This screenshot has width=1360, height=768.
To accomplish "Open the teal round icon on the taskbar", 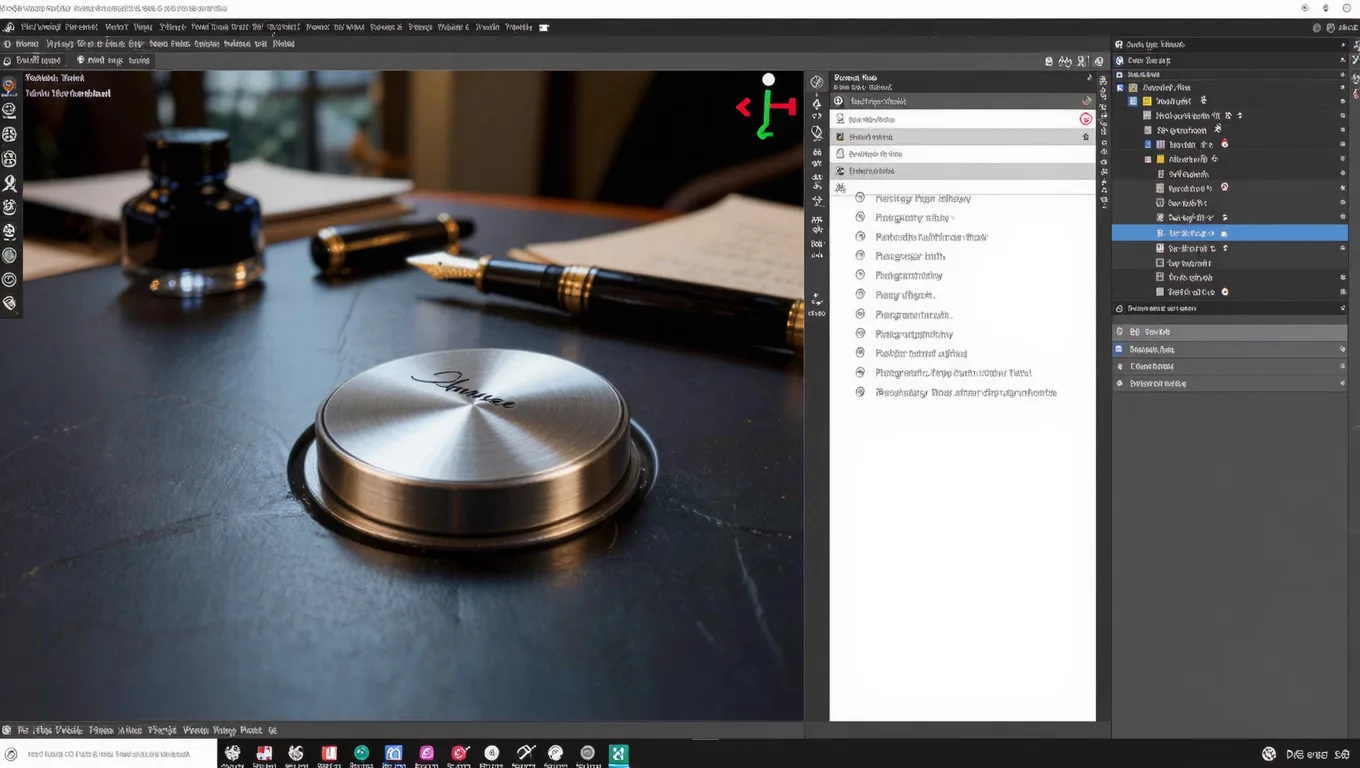I will [x=362, y=753].
